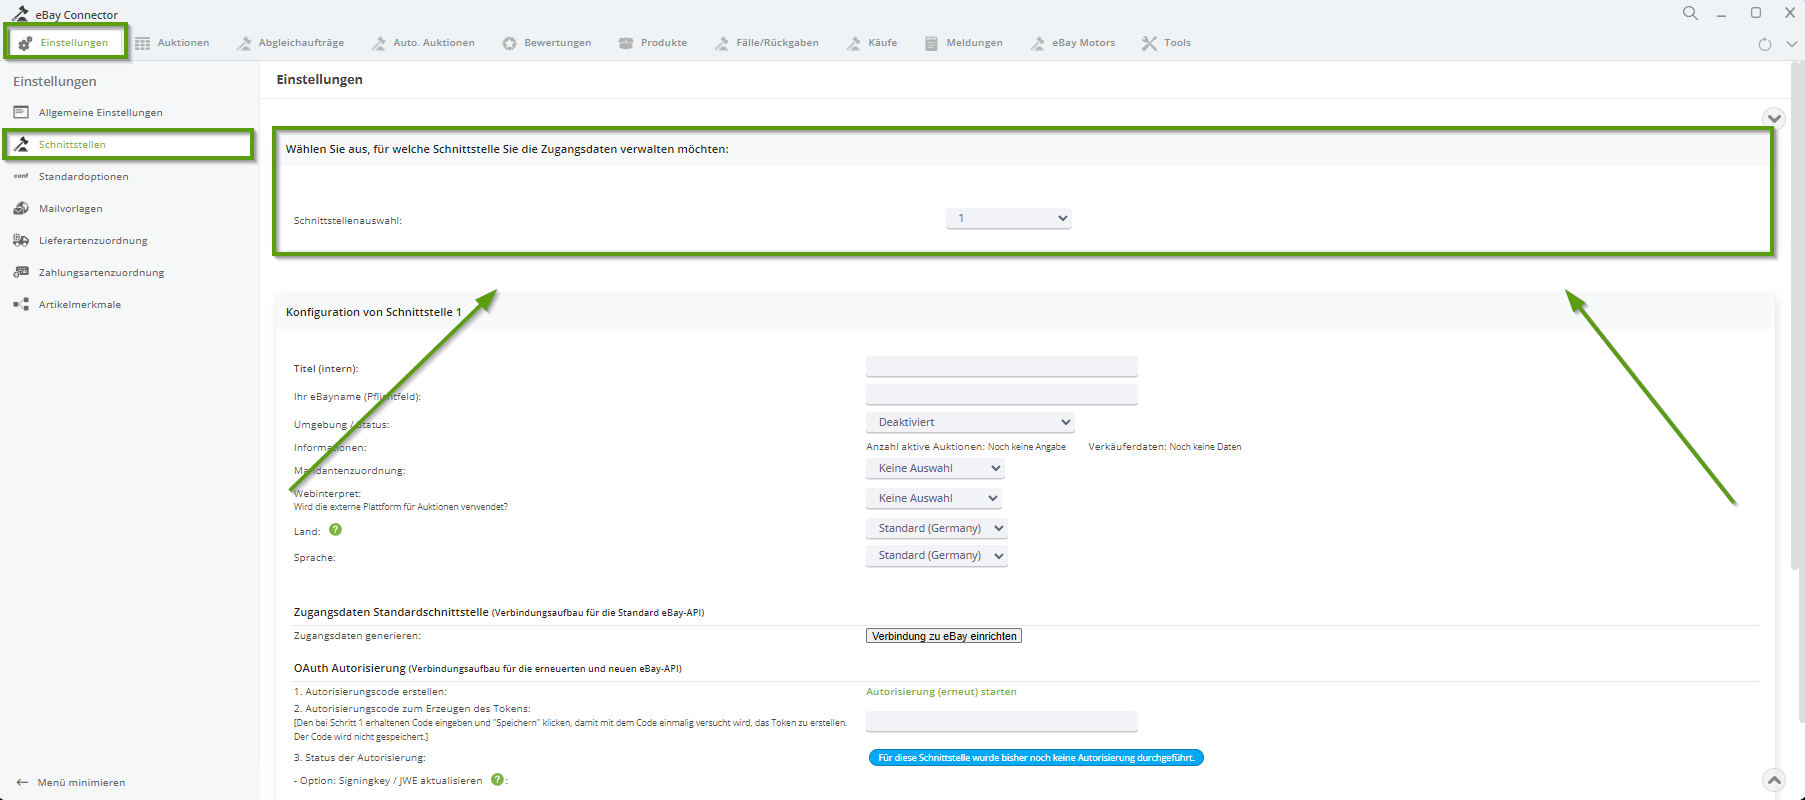Viewport: 1805px width, 800px height.
Task: Click the Standardoptionen conf icon
Action: coord(21,176)
